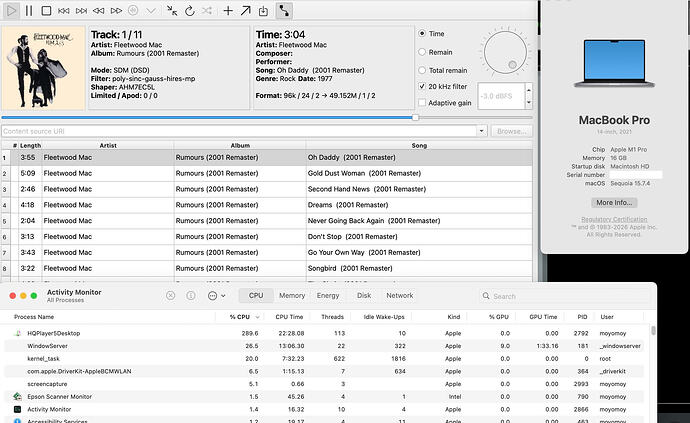690x423 pixels.
Task: Click the blue track seek bar handle
Action: [x=415, y=118]
